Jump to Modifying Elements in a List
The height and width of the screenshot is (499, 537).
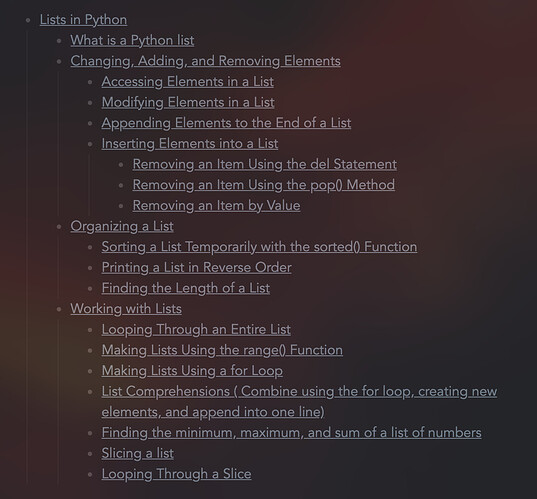click(x=188, y=102)
